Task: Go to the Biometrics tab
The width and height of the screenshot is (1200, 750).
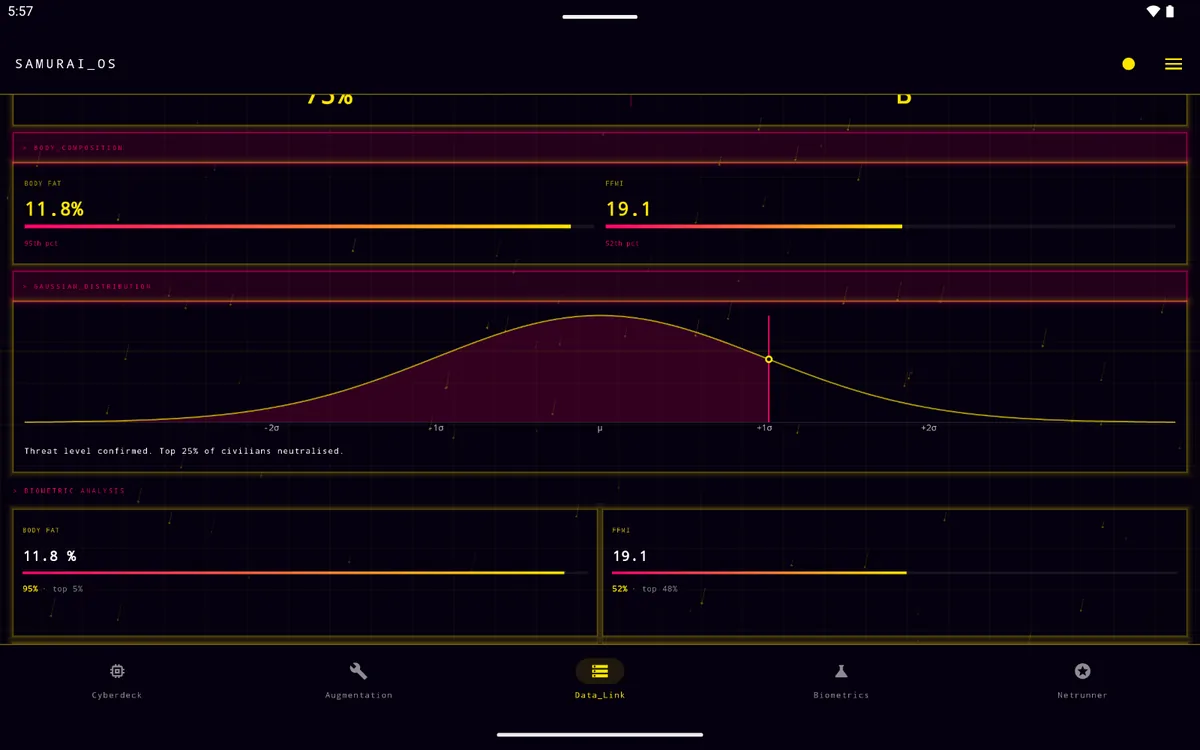Action: [x=841, y=681]
